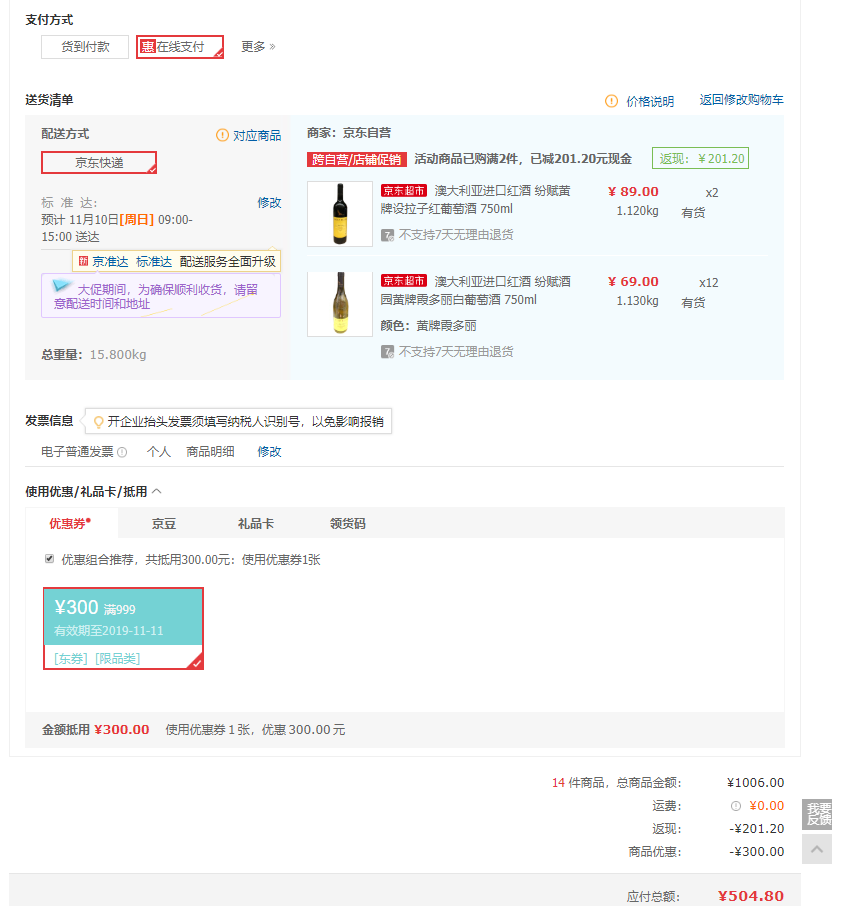Open 纷赋酒园黄牌霞多丽白葡萄酒 product title

click(475, 291)
